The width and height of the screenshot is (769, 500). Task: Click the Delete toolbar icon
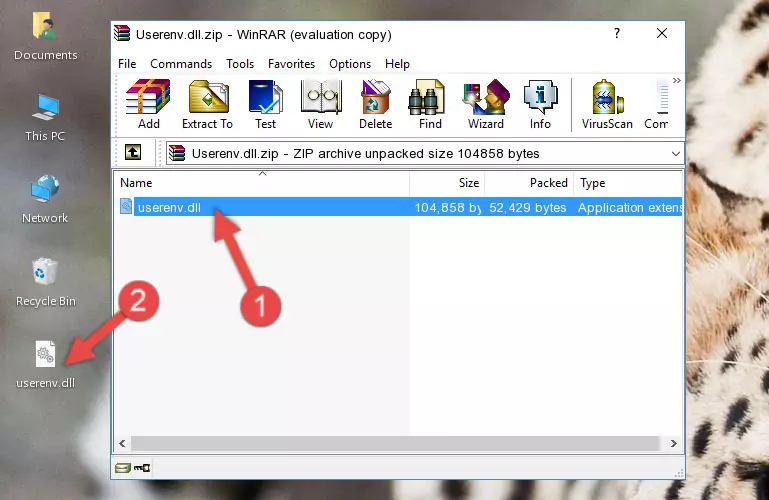click(x=376, y=104)
